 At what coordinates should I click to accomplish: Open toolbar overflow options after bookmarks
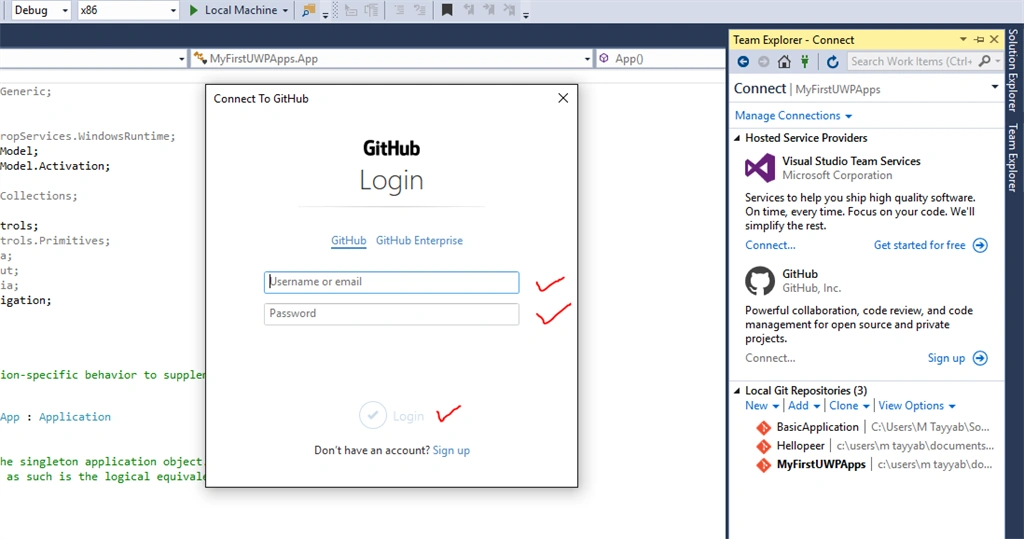[526, 14]
